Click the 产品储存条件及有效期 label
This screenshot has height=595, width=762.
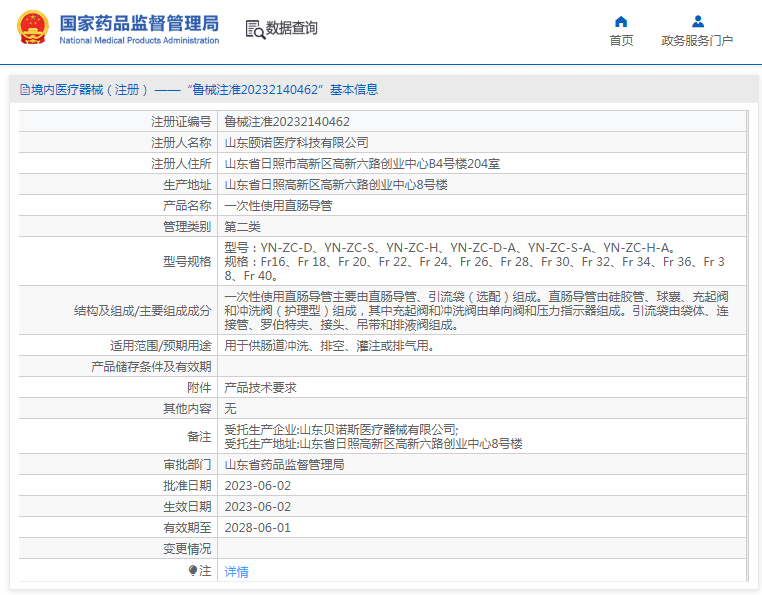point(151,366)
